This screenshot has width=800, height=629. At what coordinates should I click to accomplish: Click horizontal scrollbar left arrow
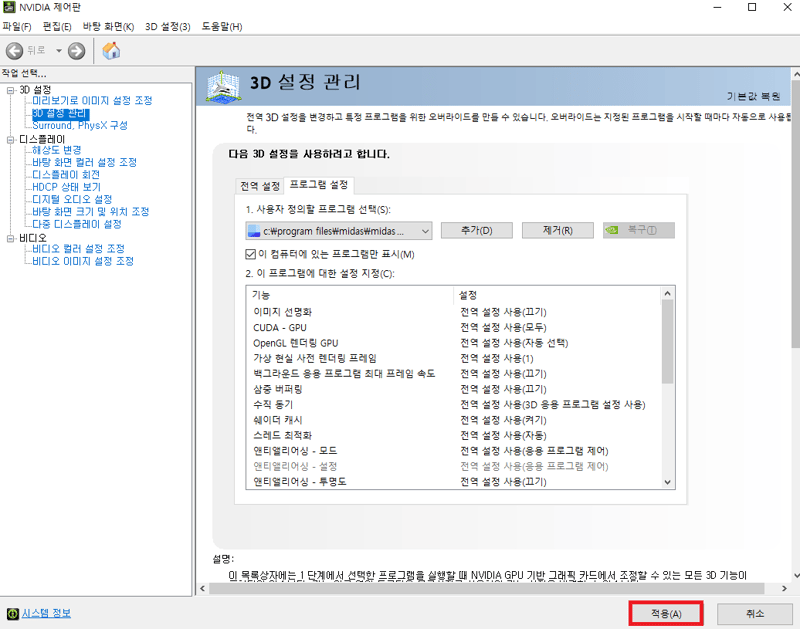coord(203,589)
